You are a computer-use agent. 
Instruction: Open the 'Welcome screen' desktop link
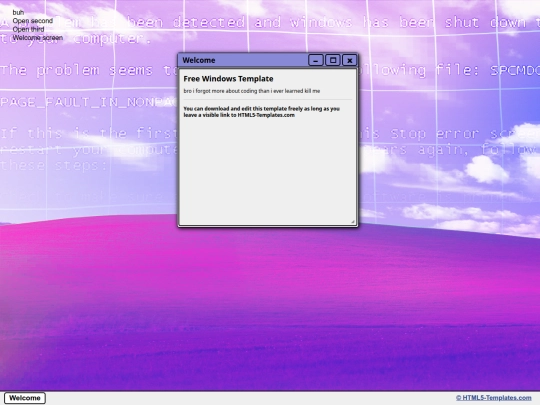38,38
